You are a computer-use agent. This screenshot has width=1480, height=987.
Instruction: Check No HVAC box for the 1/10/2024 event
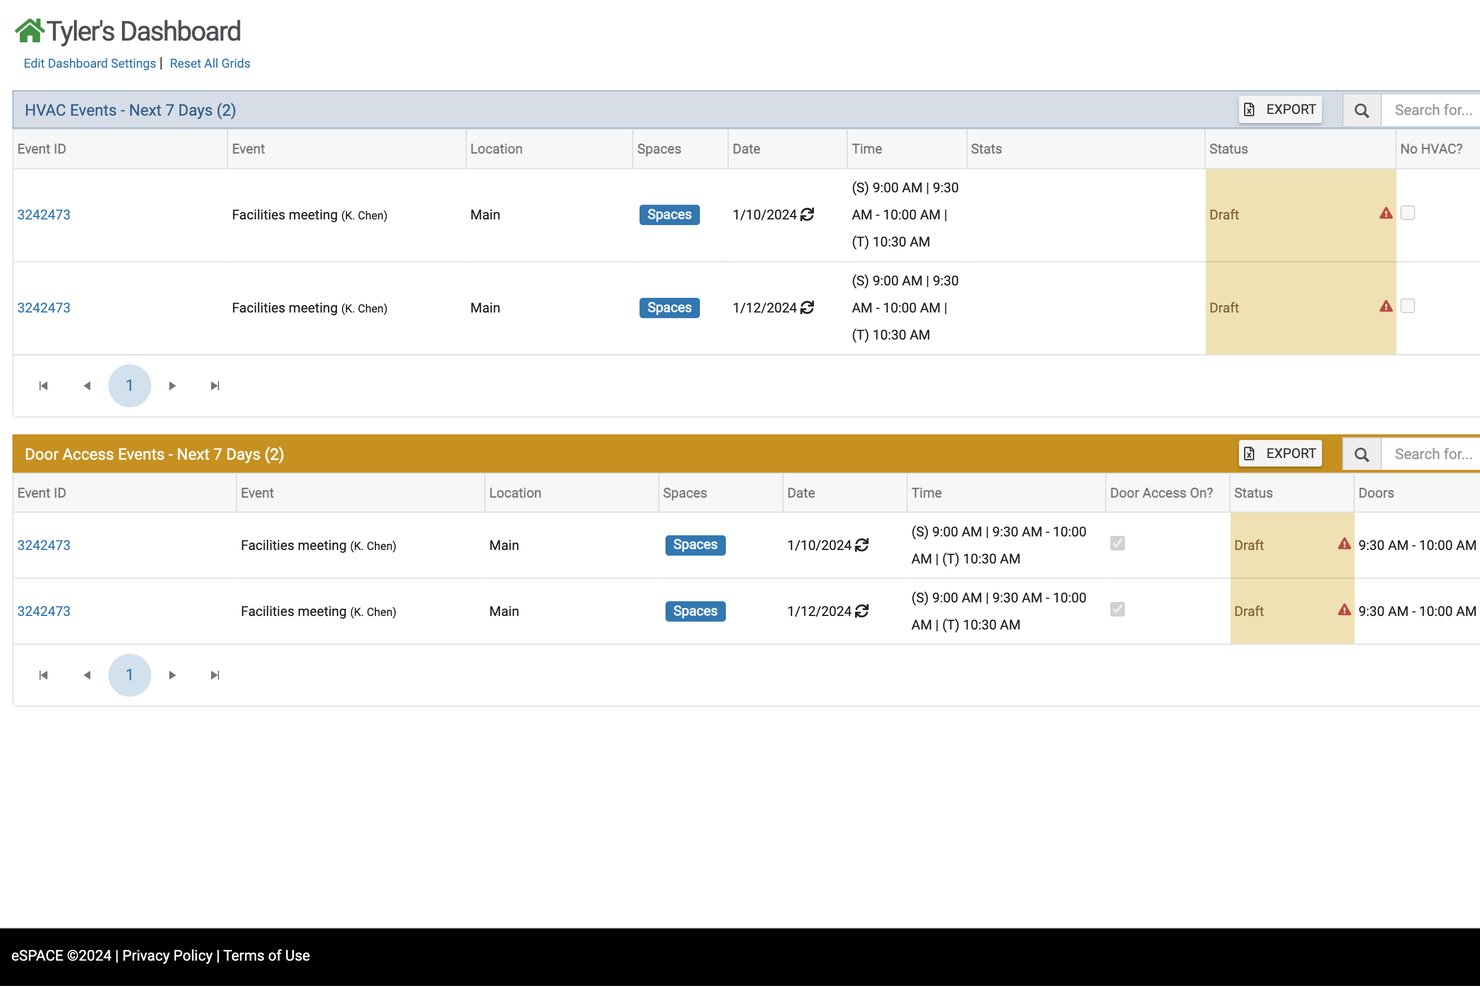click(1408, 213)
